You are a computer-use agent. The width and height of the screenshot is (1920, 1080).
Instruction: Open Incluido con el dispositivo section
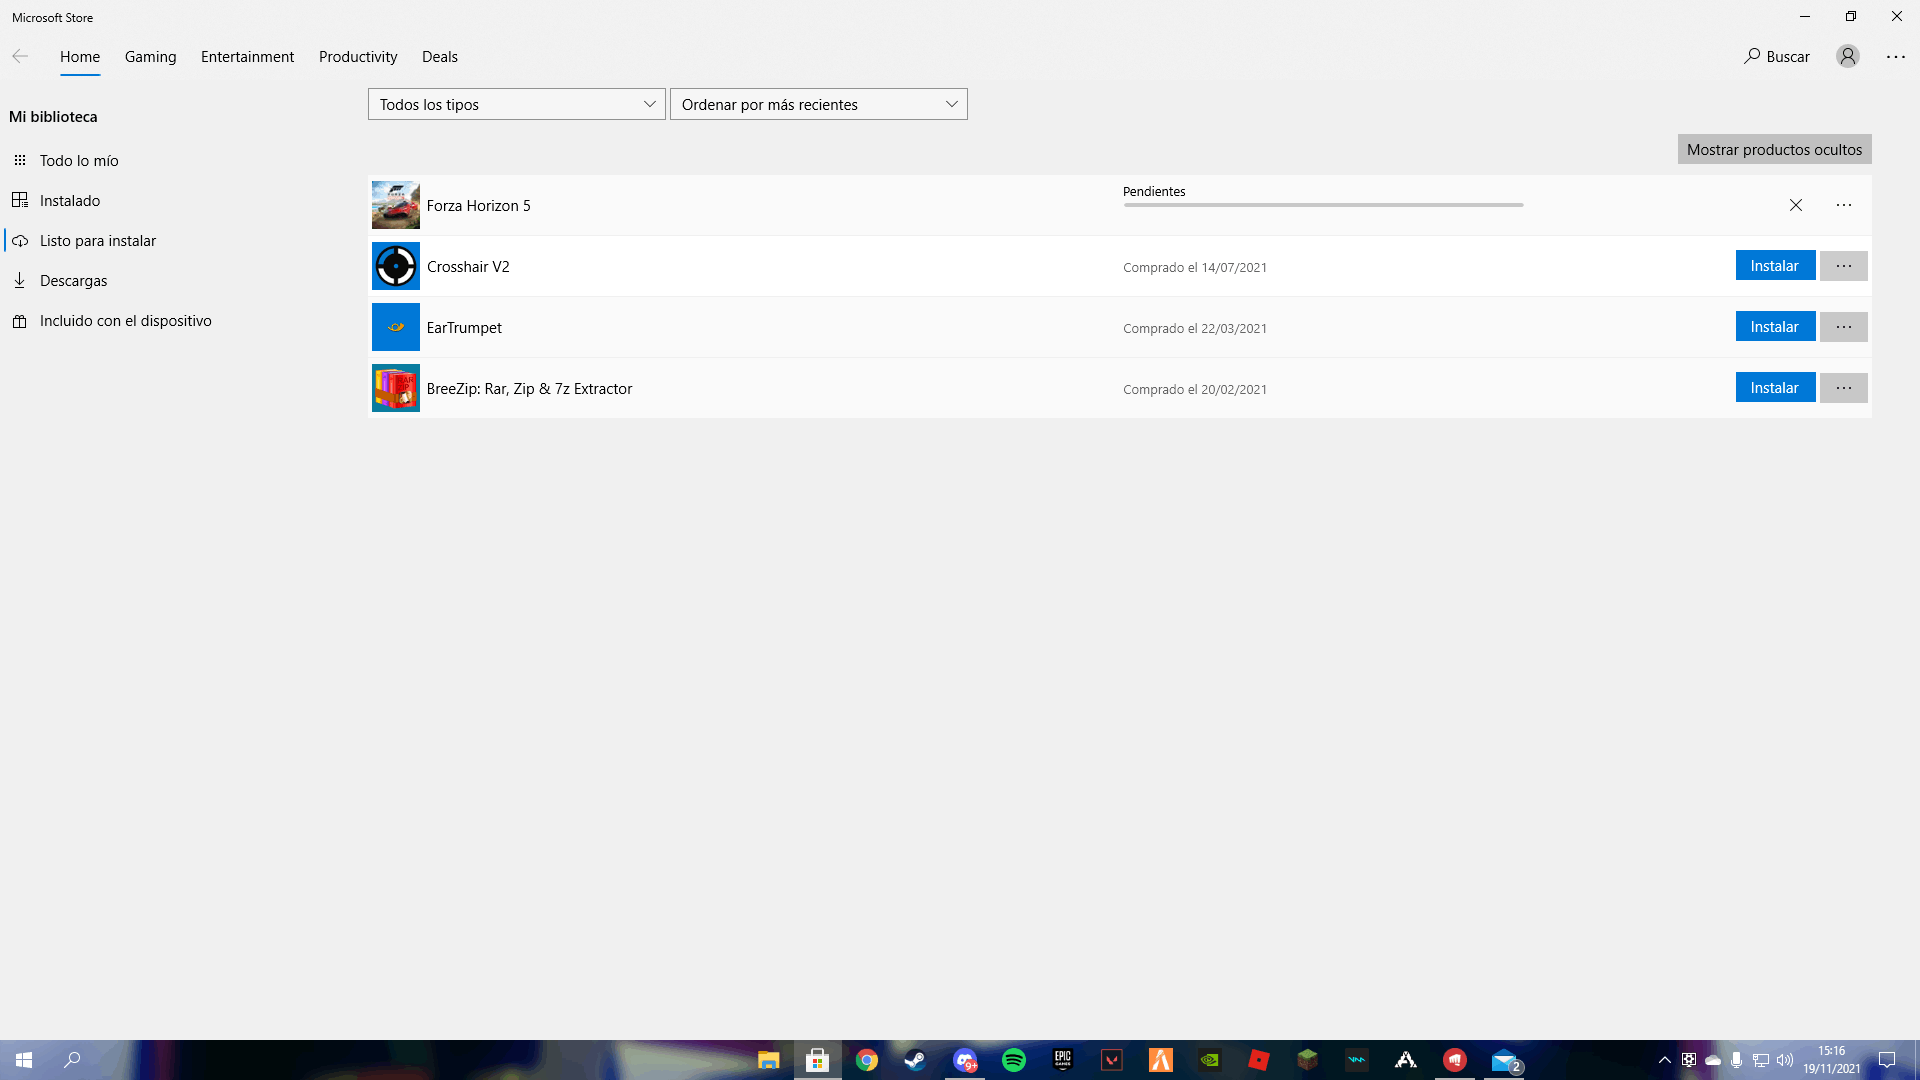(125, 321)
